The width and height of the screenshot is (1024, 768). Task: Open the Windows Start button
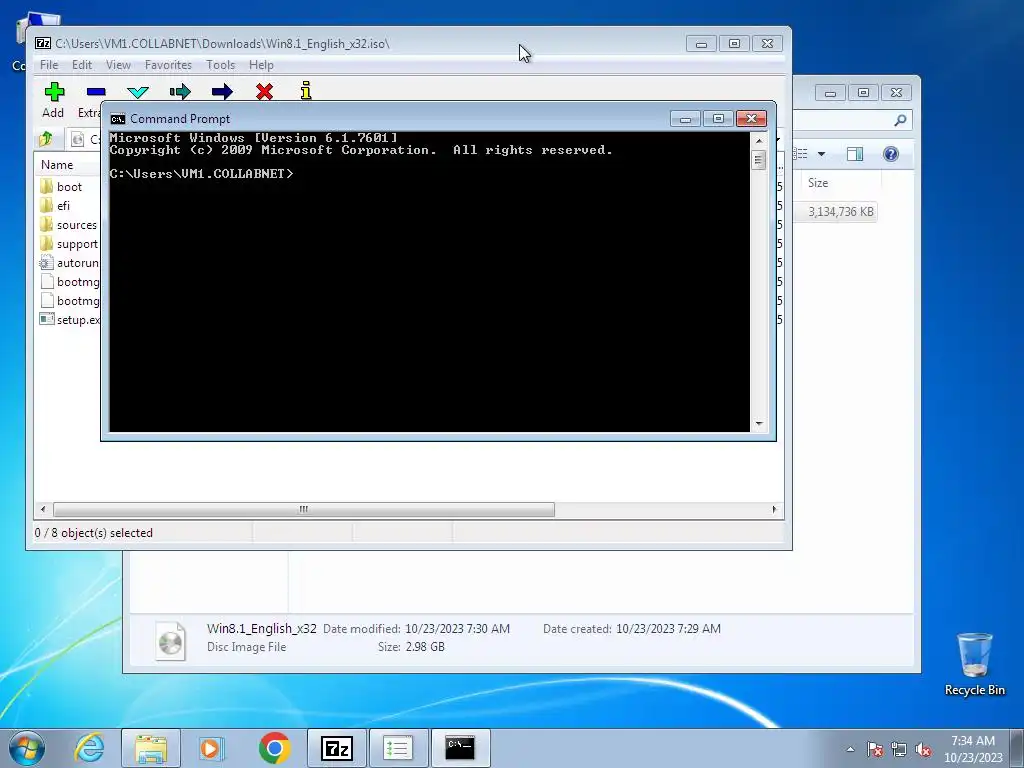27,748
